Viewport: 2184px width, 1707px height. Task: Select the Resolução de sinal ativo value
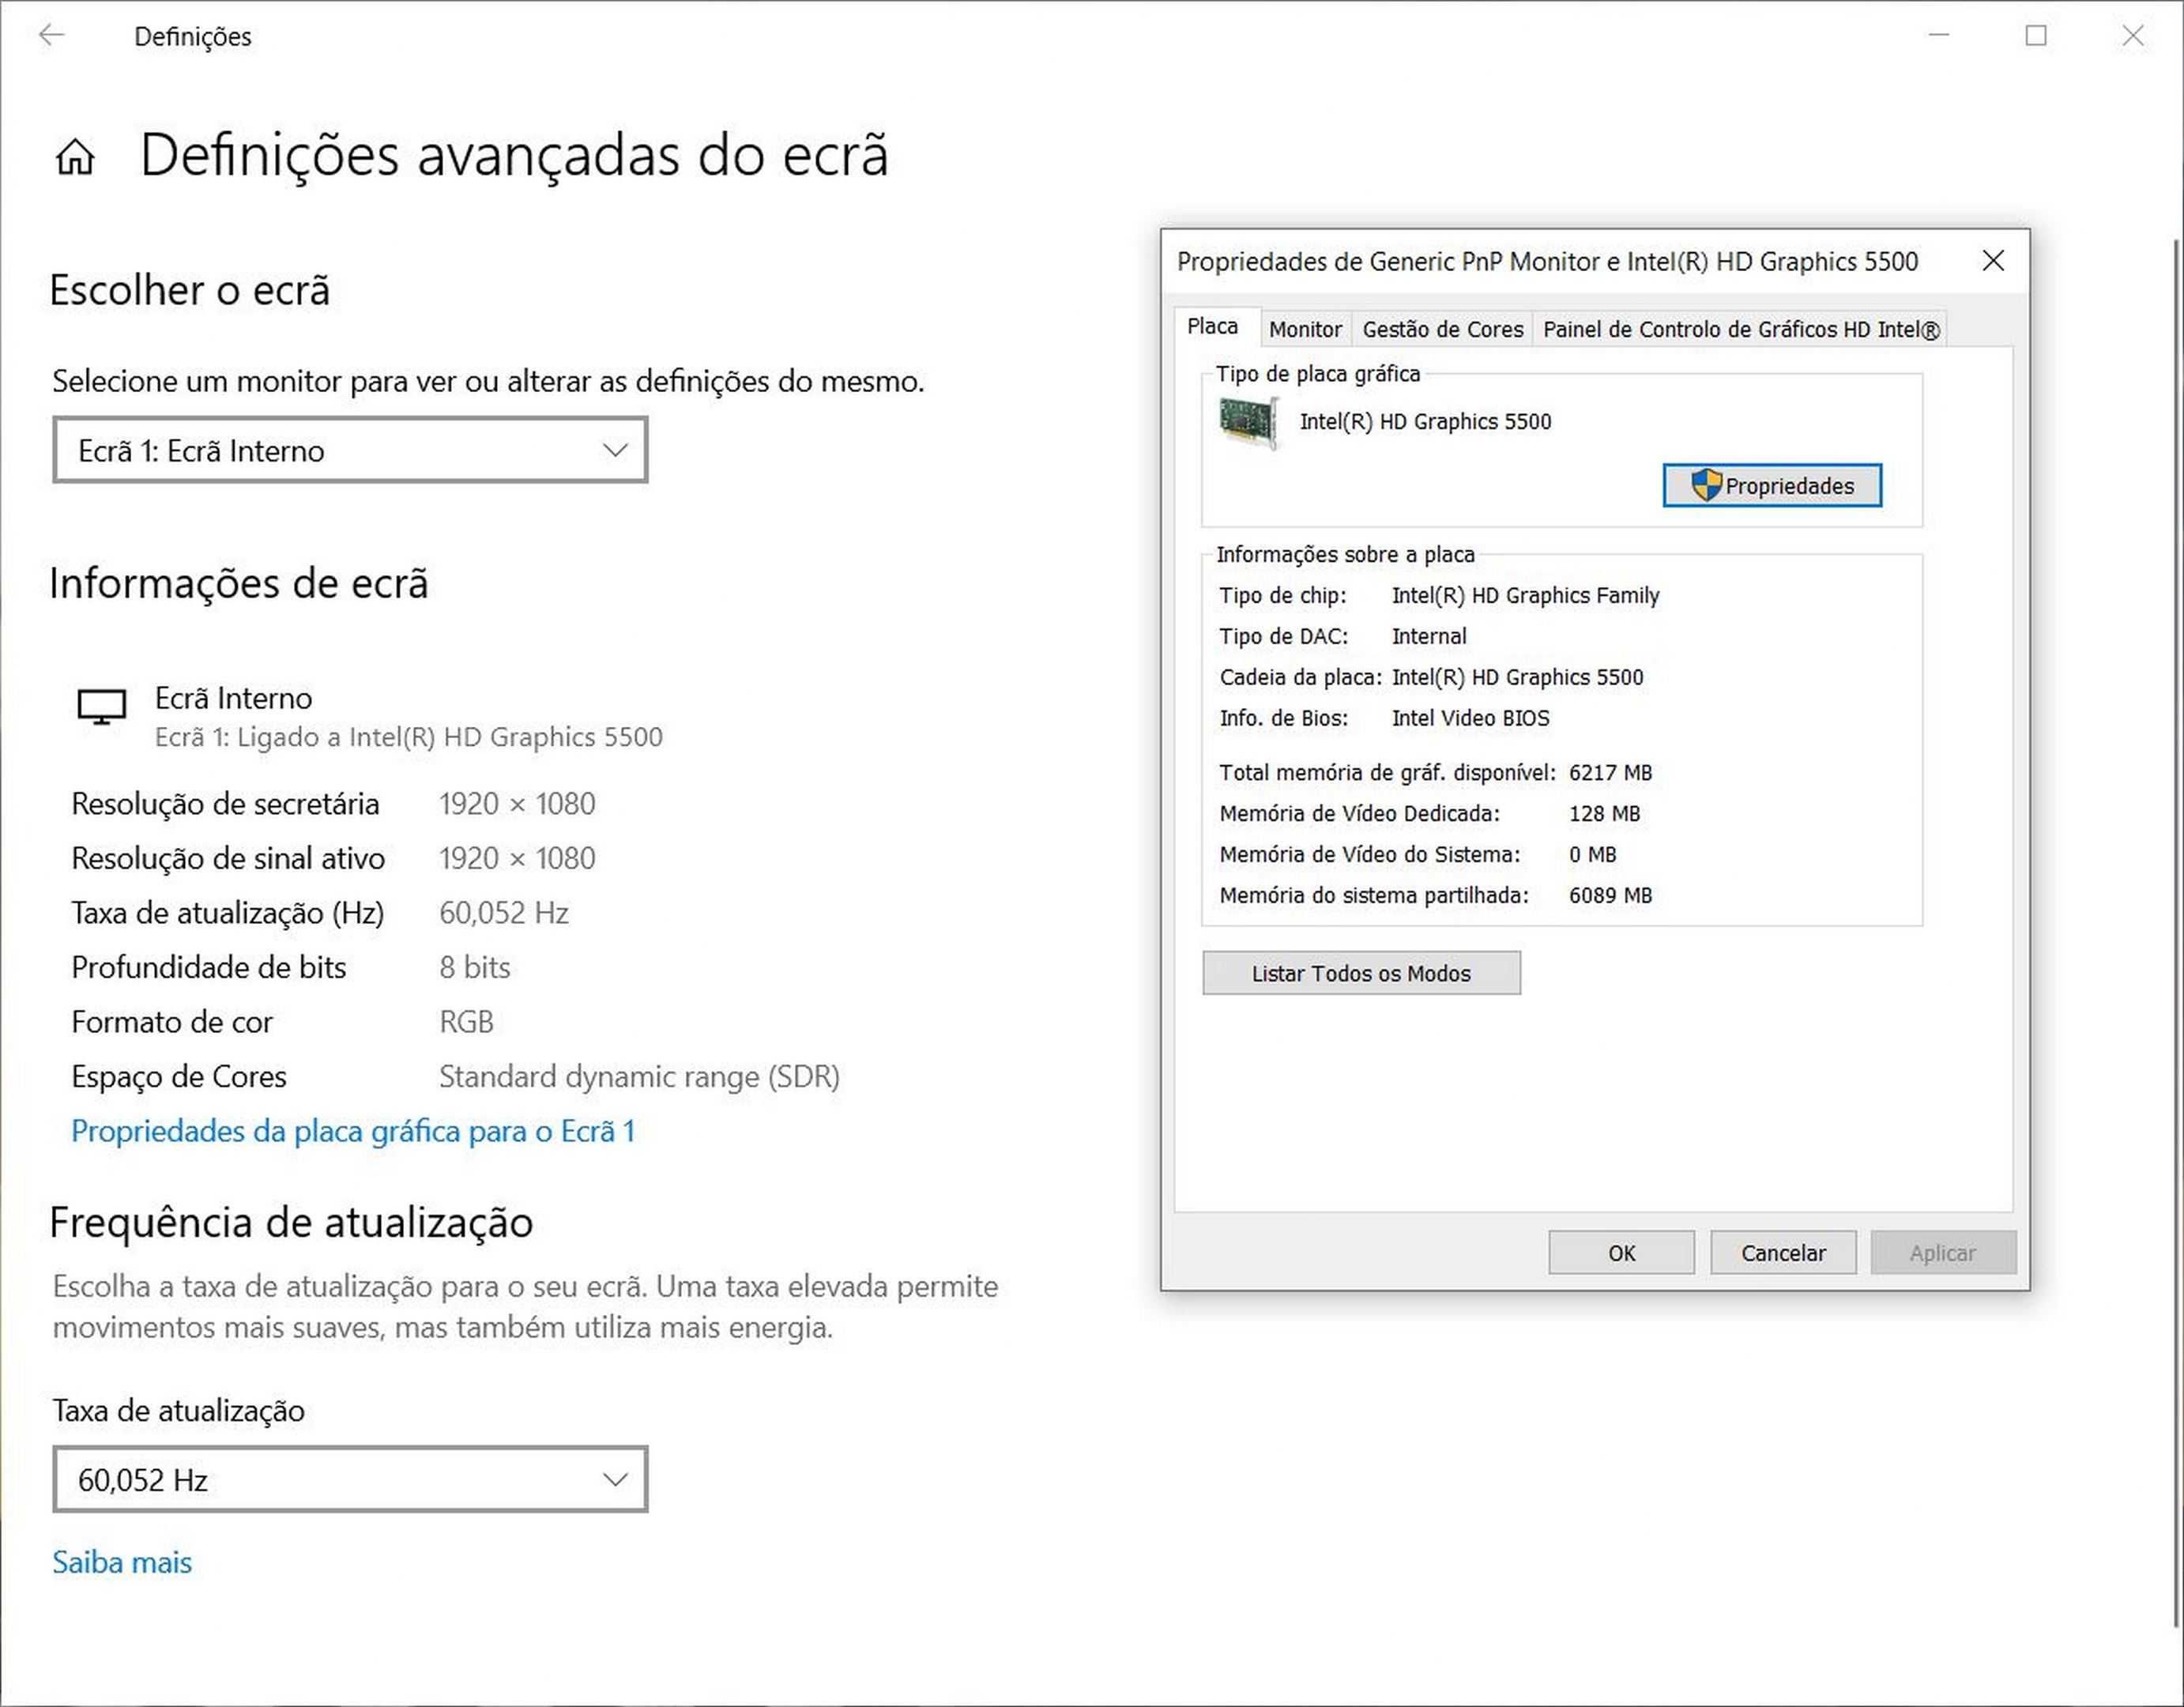pos(517,858)
